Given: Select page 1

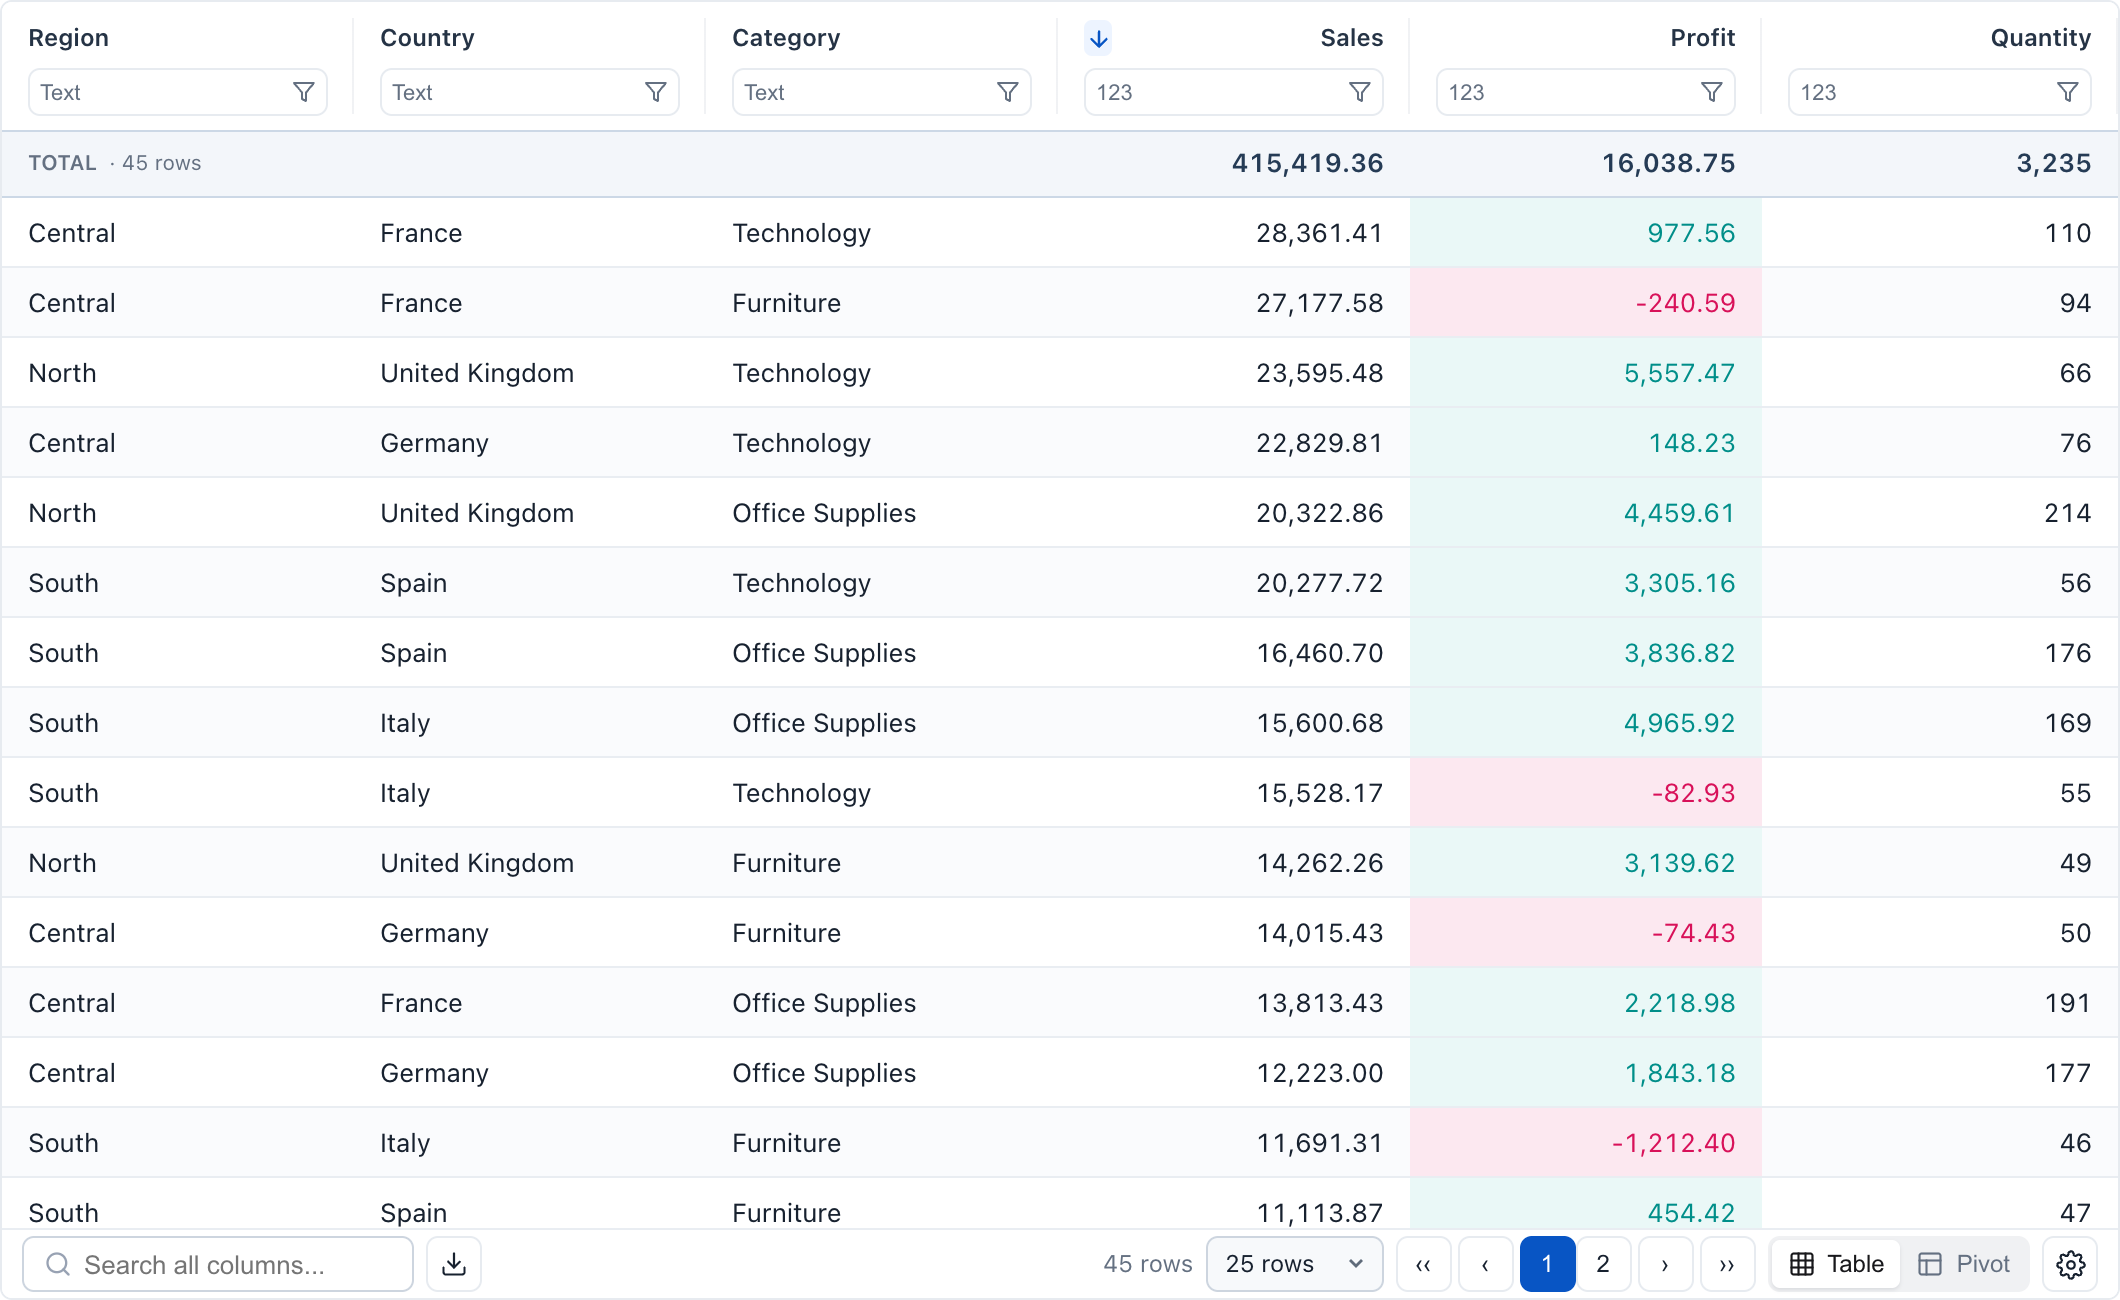Looking at the screenshot, I should [x=1547, y=1264].
